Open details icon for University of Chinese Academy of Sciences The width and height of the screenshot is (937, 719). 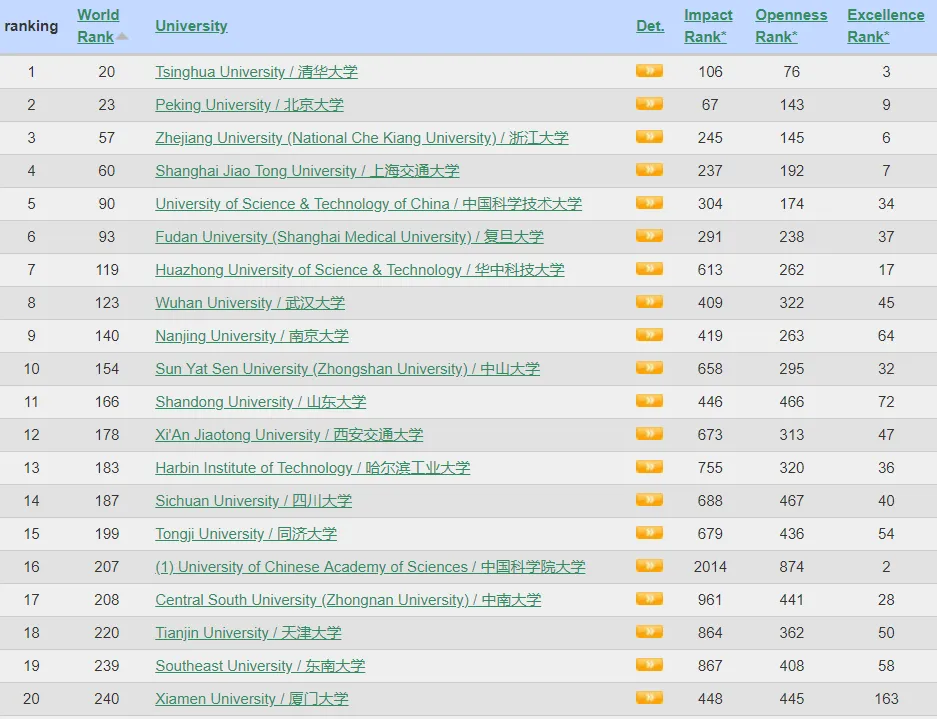click(x=649, y=566)
